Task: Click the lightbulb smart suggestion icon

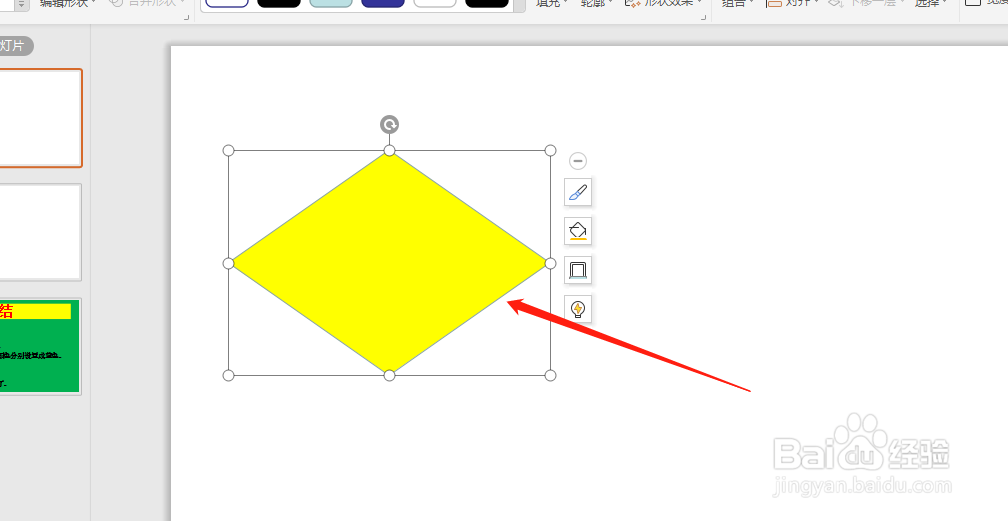Action: click(x=578, y=309)
